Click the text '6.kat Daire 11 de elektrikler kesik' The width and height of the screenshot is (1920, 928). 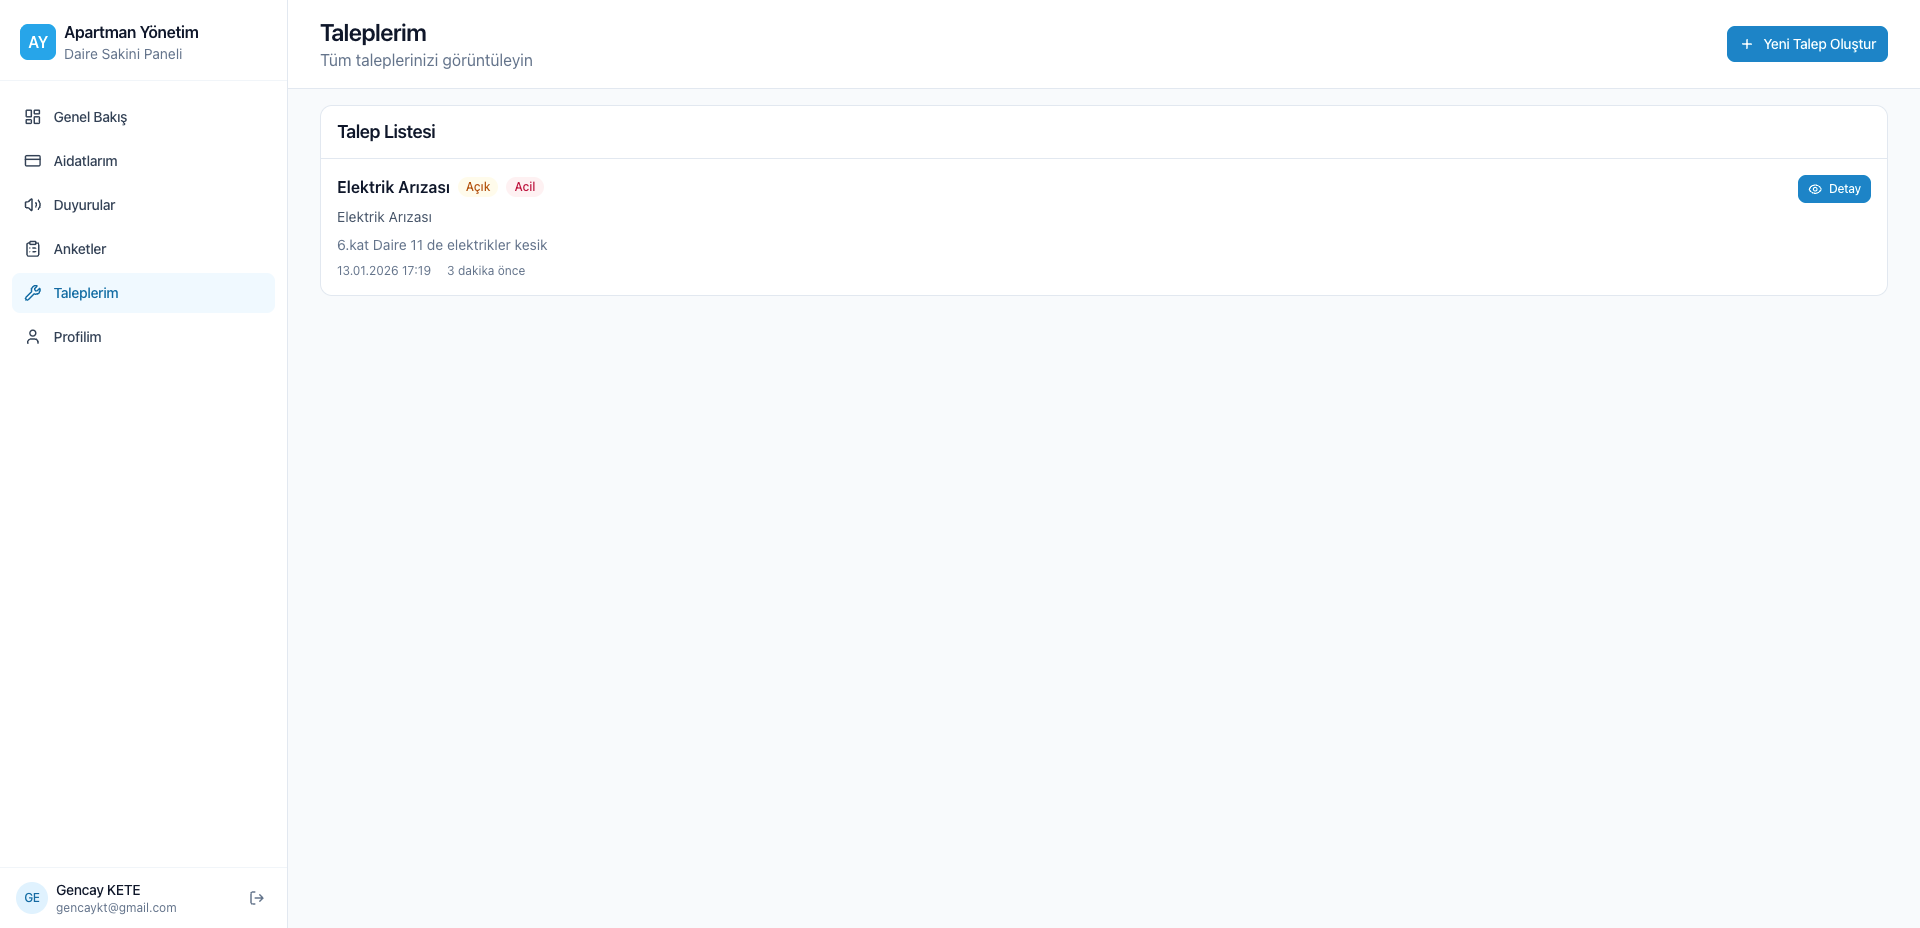(442, 245)
